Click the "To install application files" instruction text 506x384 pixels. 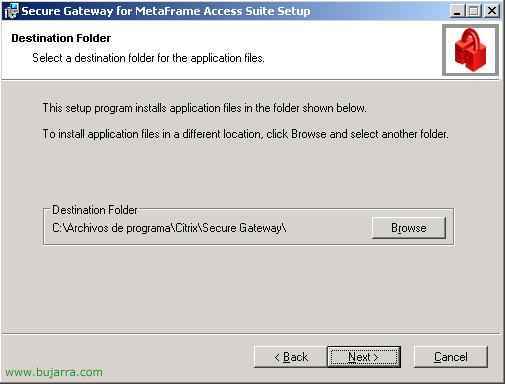click(x=245, y=134)
